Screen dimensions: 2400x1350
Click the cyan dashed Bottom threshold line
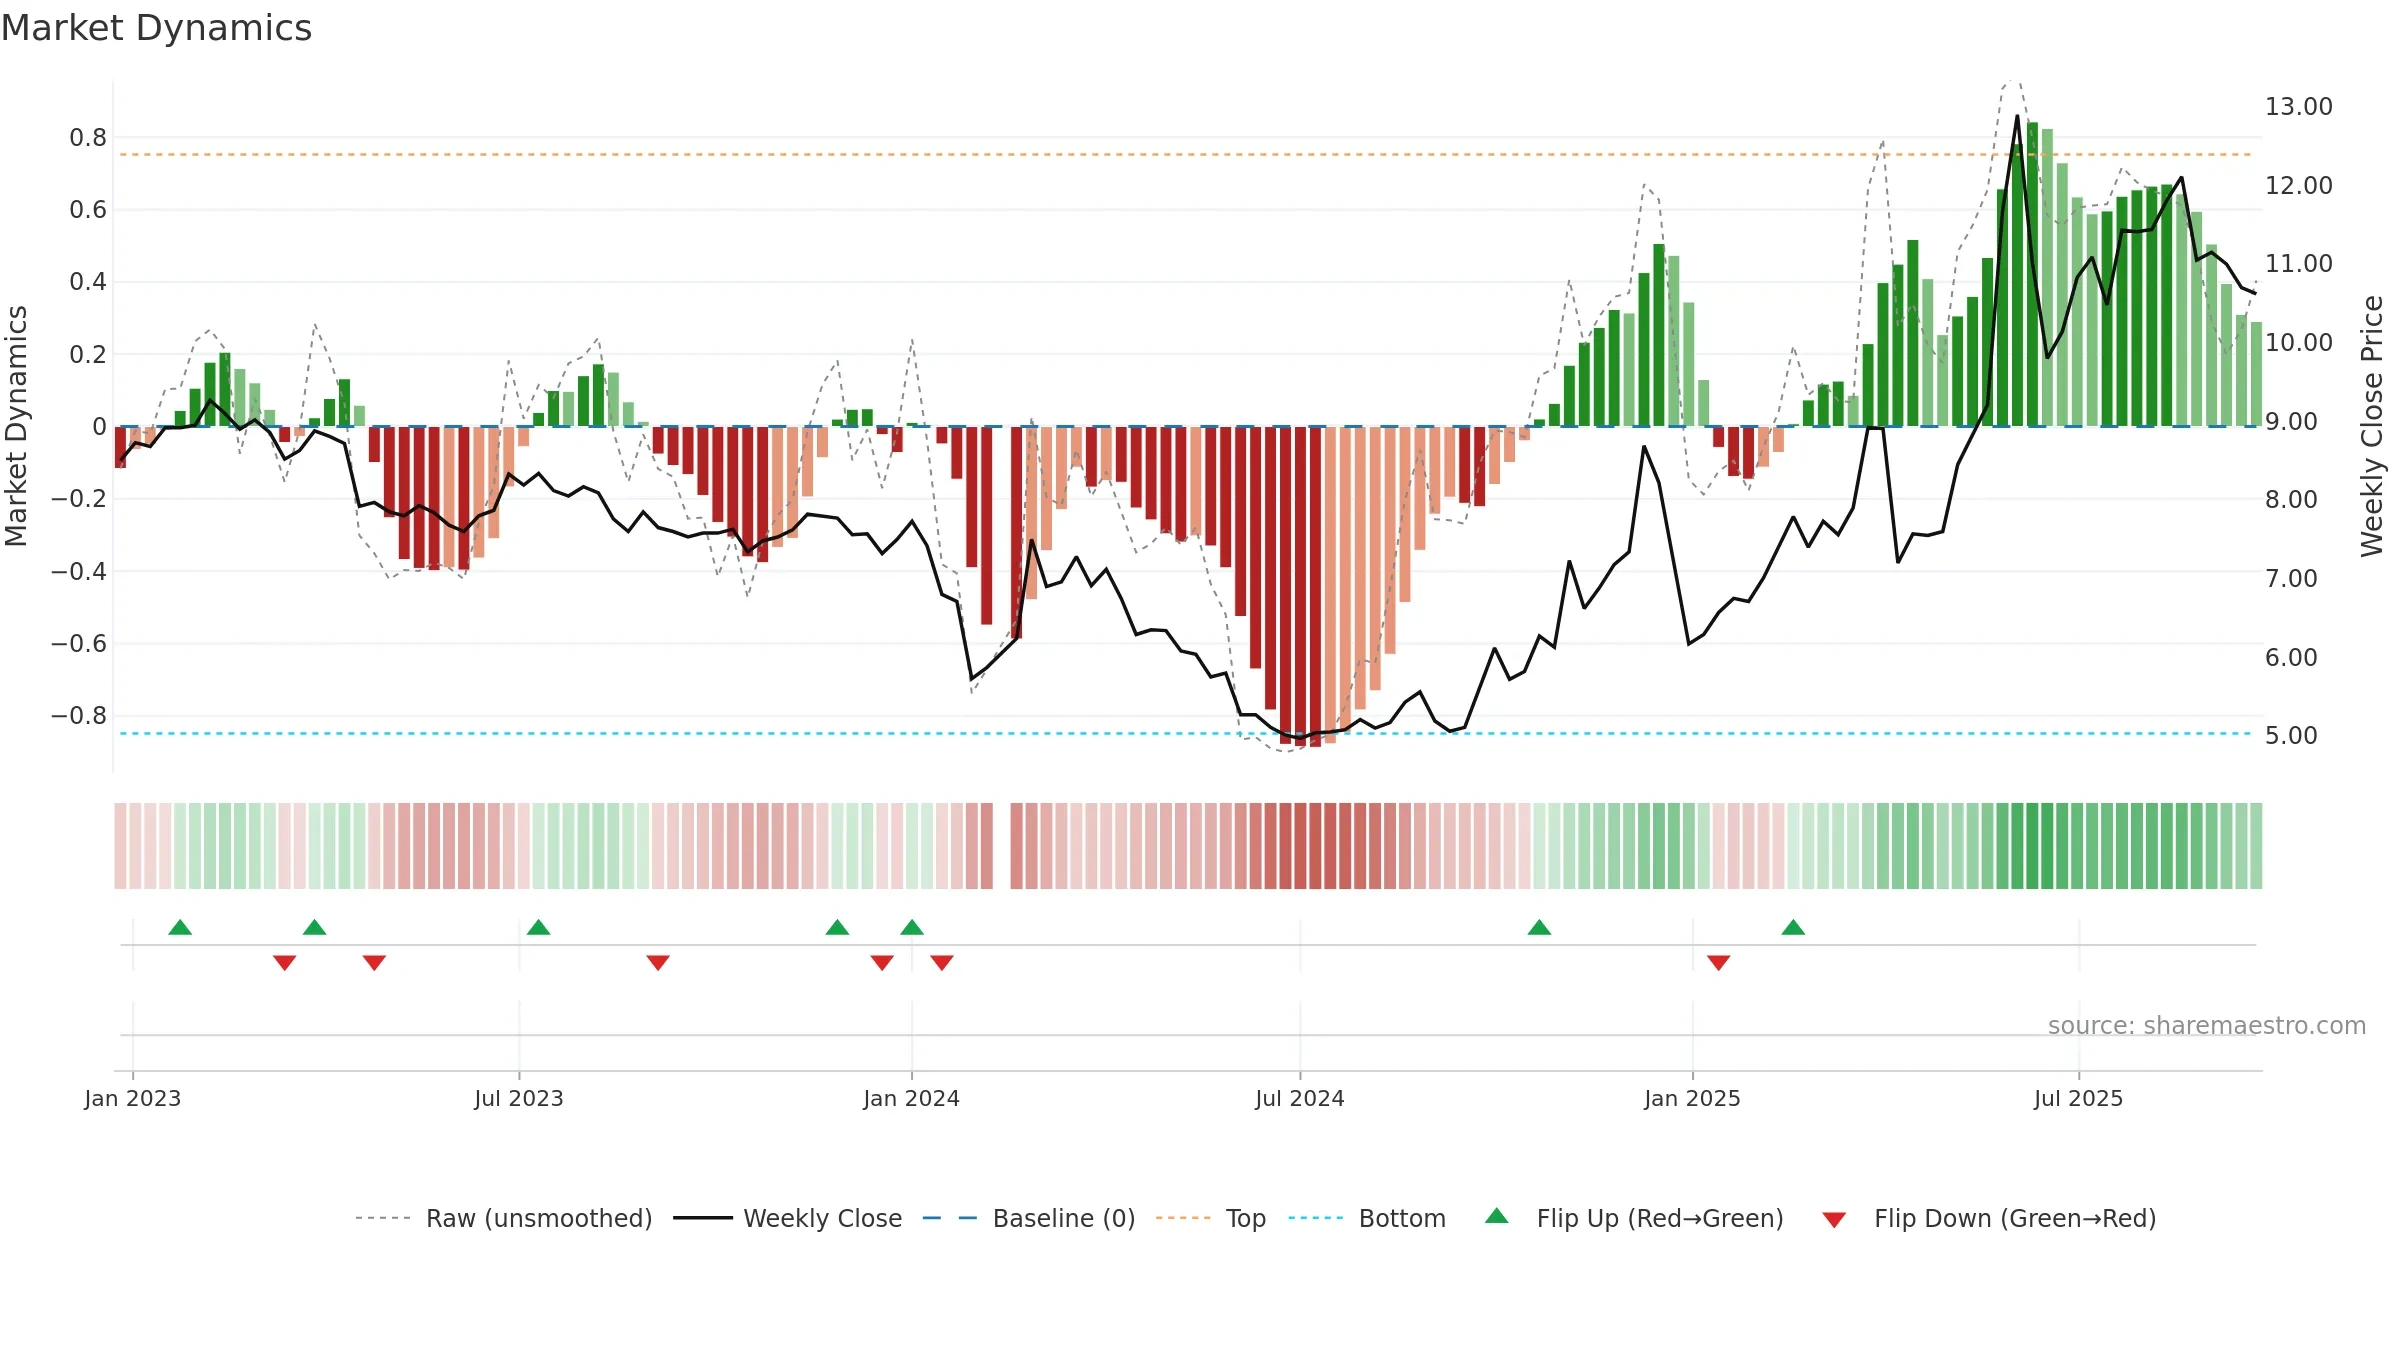pyautogui.click(x=1188, y=734)
